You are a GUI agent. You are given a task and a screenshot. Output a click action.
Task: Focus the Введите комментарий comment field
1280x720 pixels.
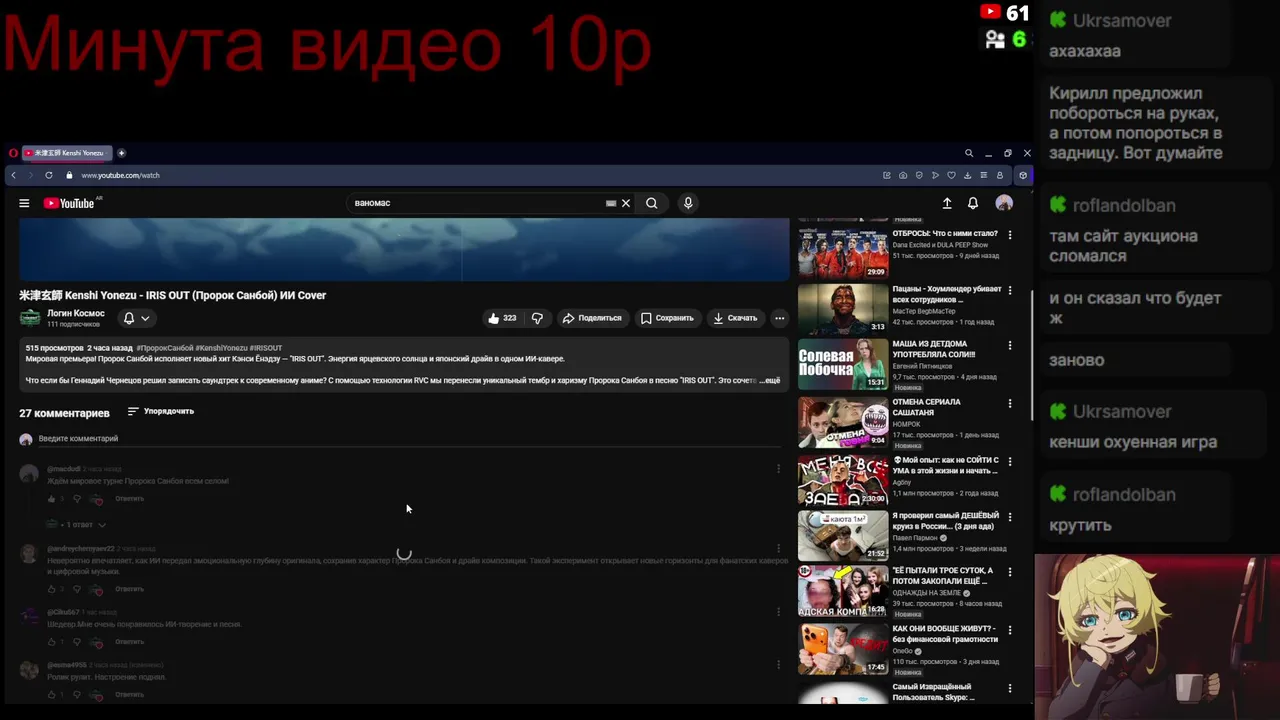point(410,439)
